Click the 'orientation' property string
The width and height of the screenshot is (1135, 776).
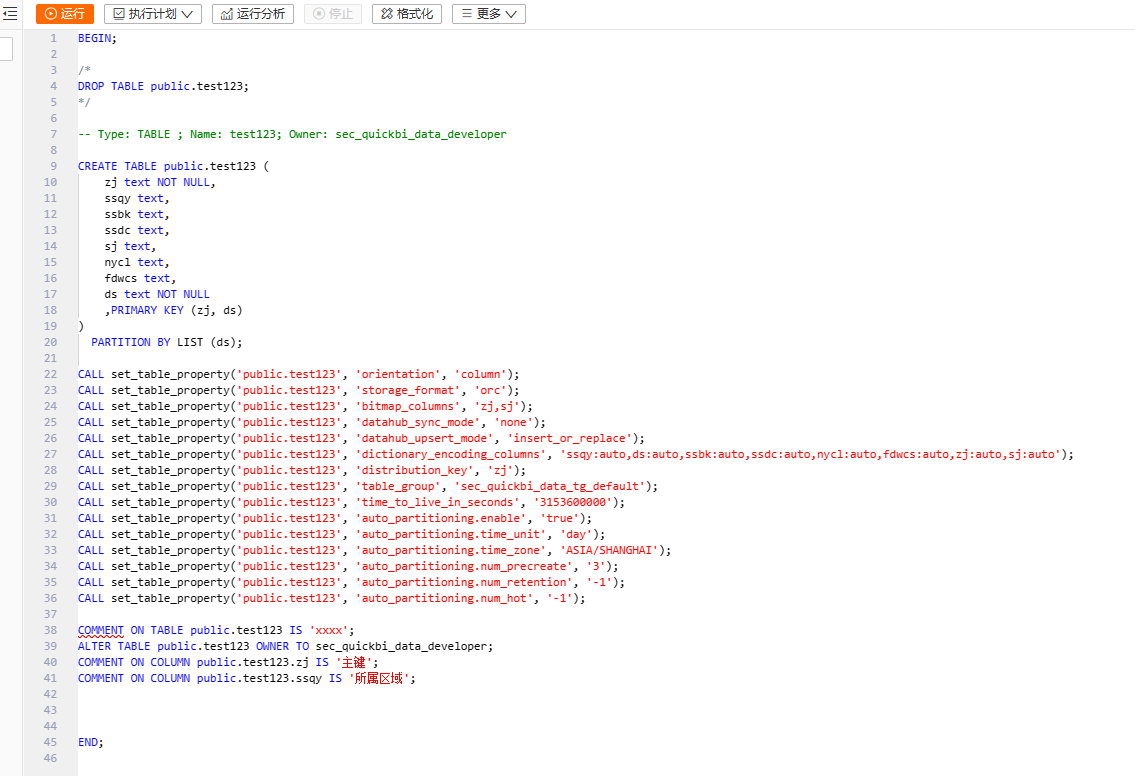click(398, 374)
